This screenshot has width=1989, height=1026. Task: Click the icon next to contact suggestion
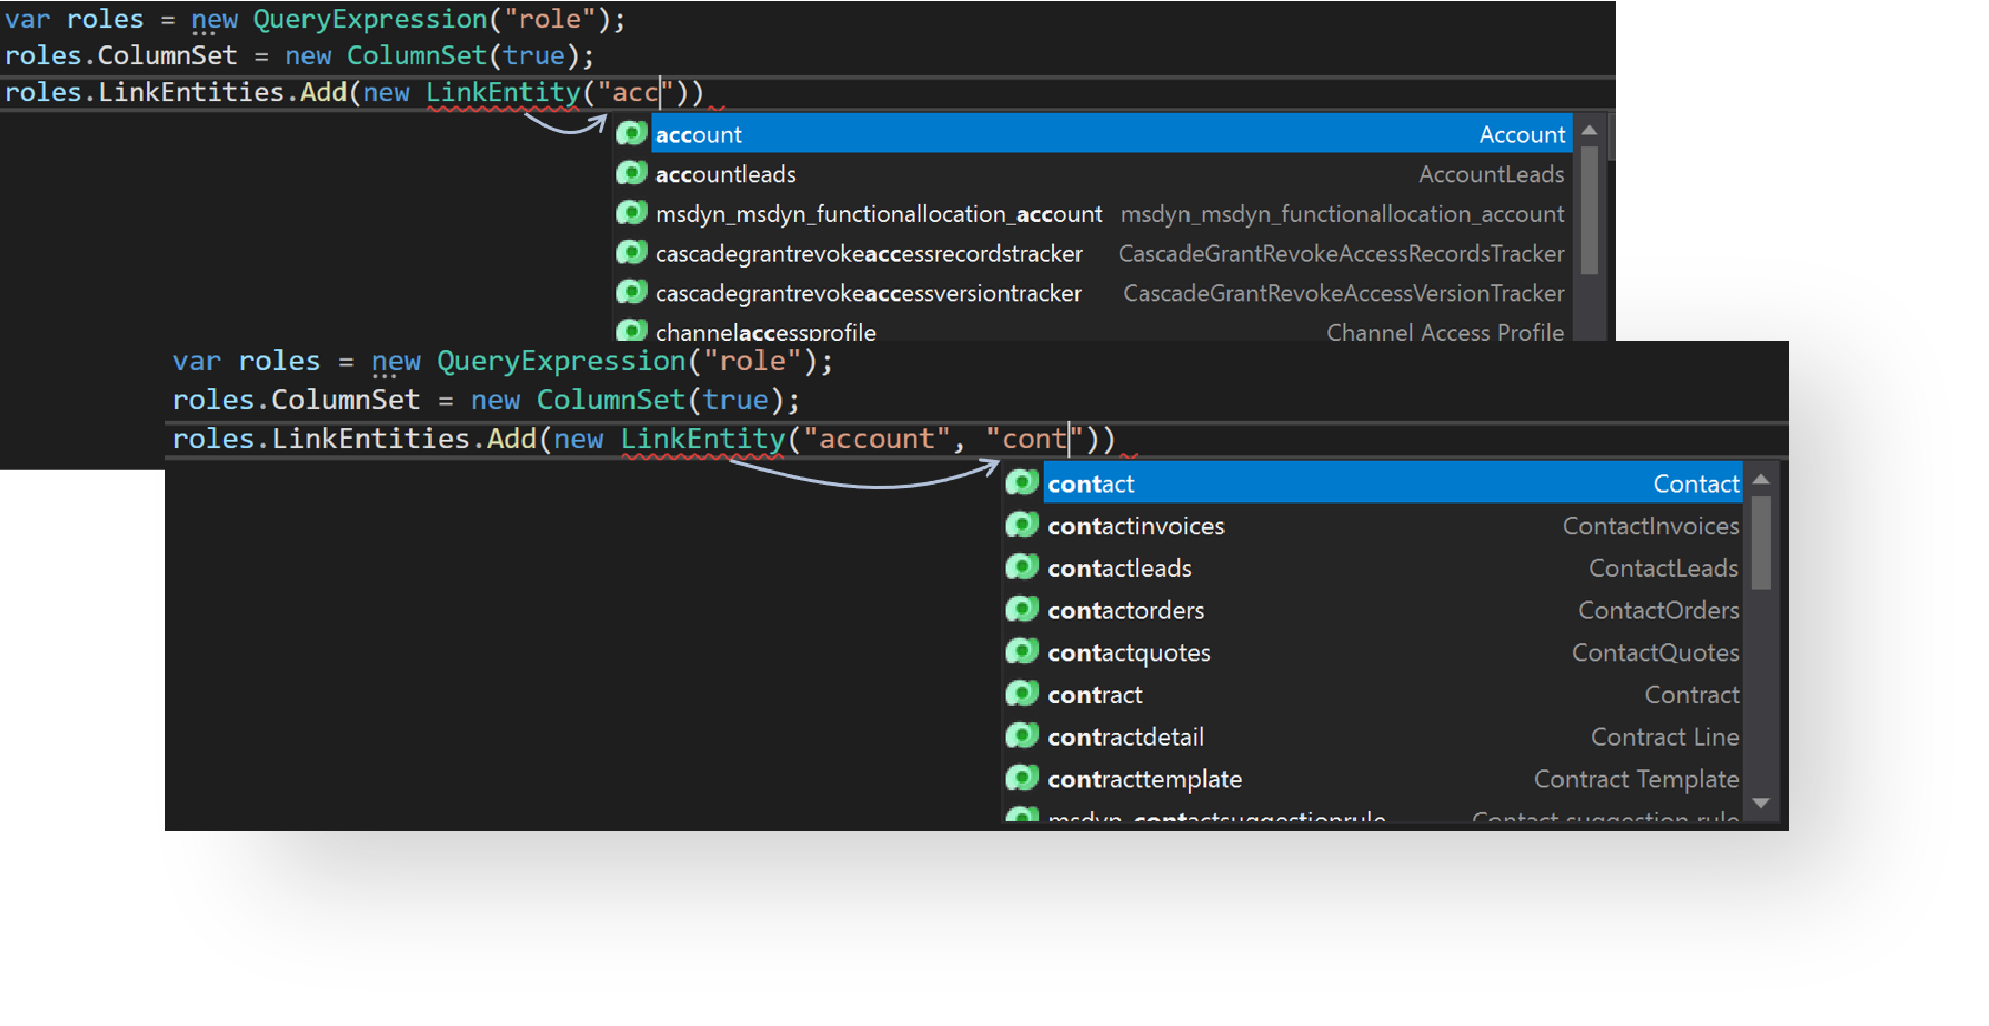click(x=1022, y=483)
